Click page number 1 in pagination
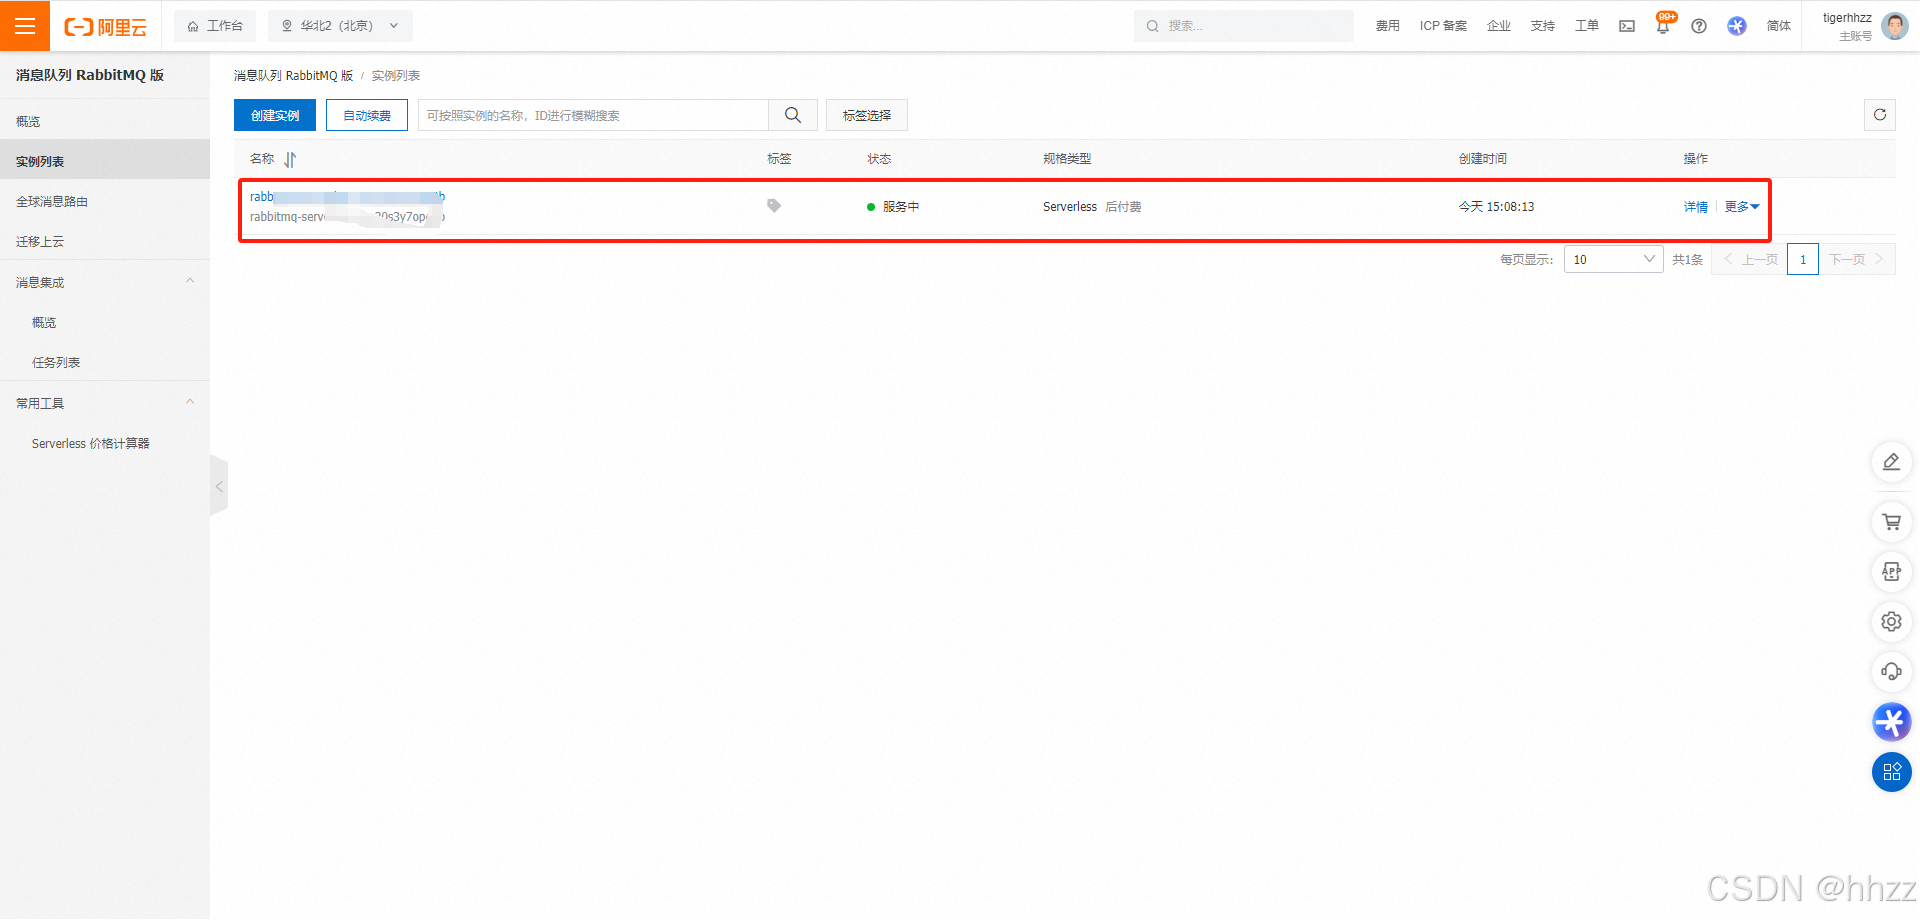Viewport: 1920px width, 920px height. coord(1803,260)
